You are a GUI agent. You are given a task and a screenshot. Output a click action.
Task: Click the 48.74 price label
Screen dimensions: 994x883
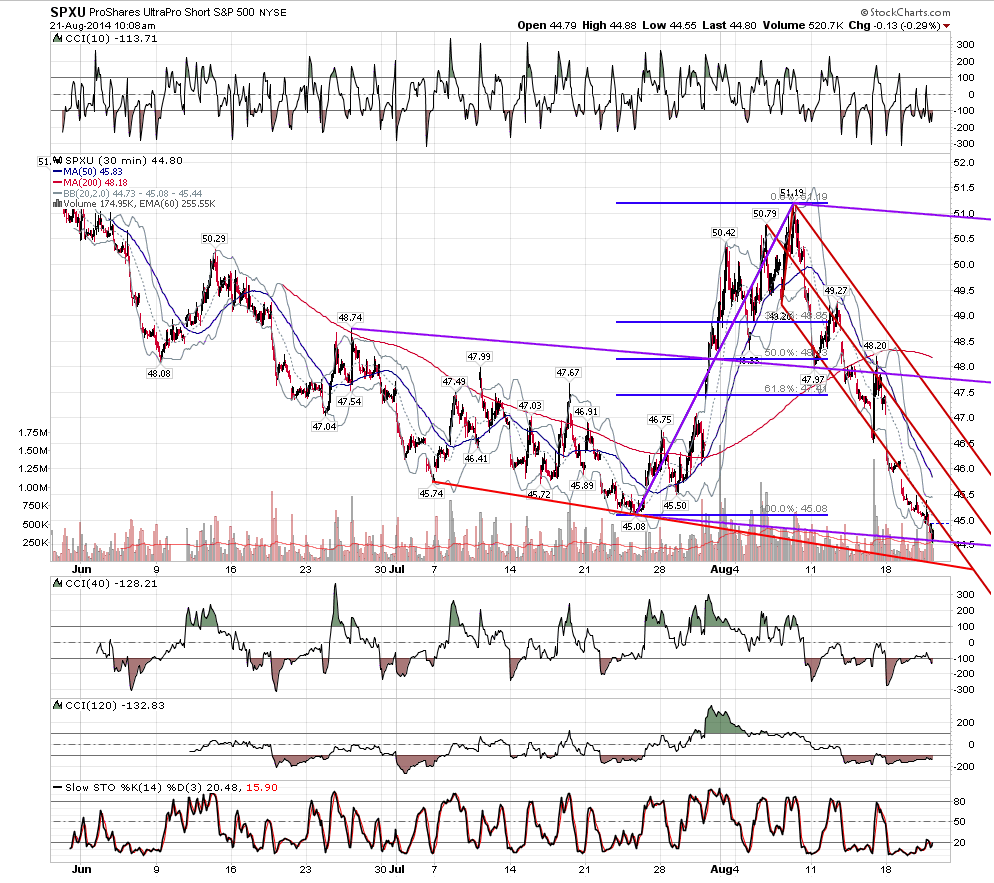tap(351, 318)
